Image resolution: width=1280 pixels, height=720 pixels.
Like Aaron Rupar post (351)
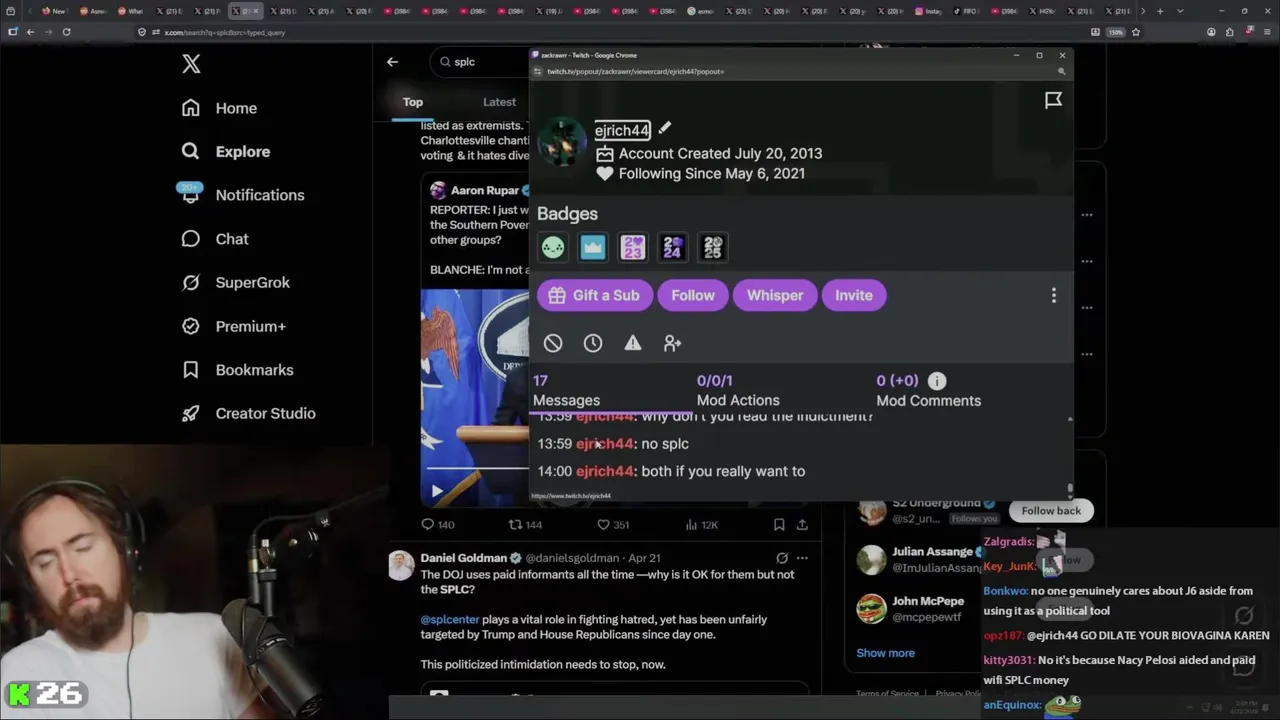613,524
